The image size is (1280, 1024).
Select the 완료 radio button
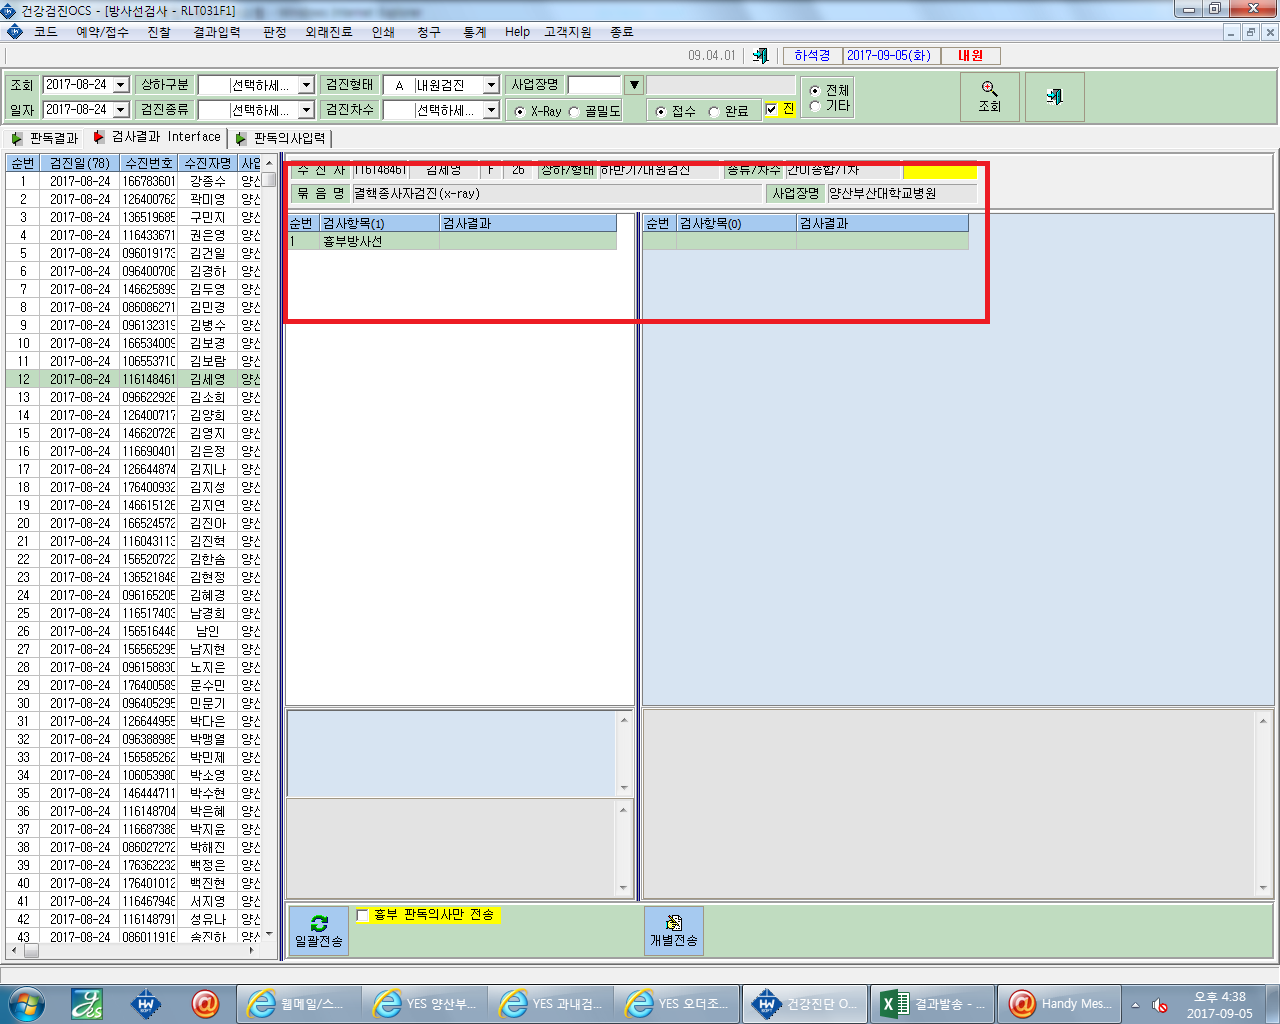click(714, 112)
